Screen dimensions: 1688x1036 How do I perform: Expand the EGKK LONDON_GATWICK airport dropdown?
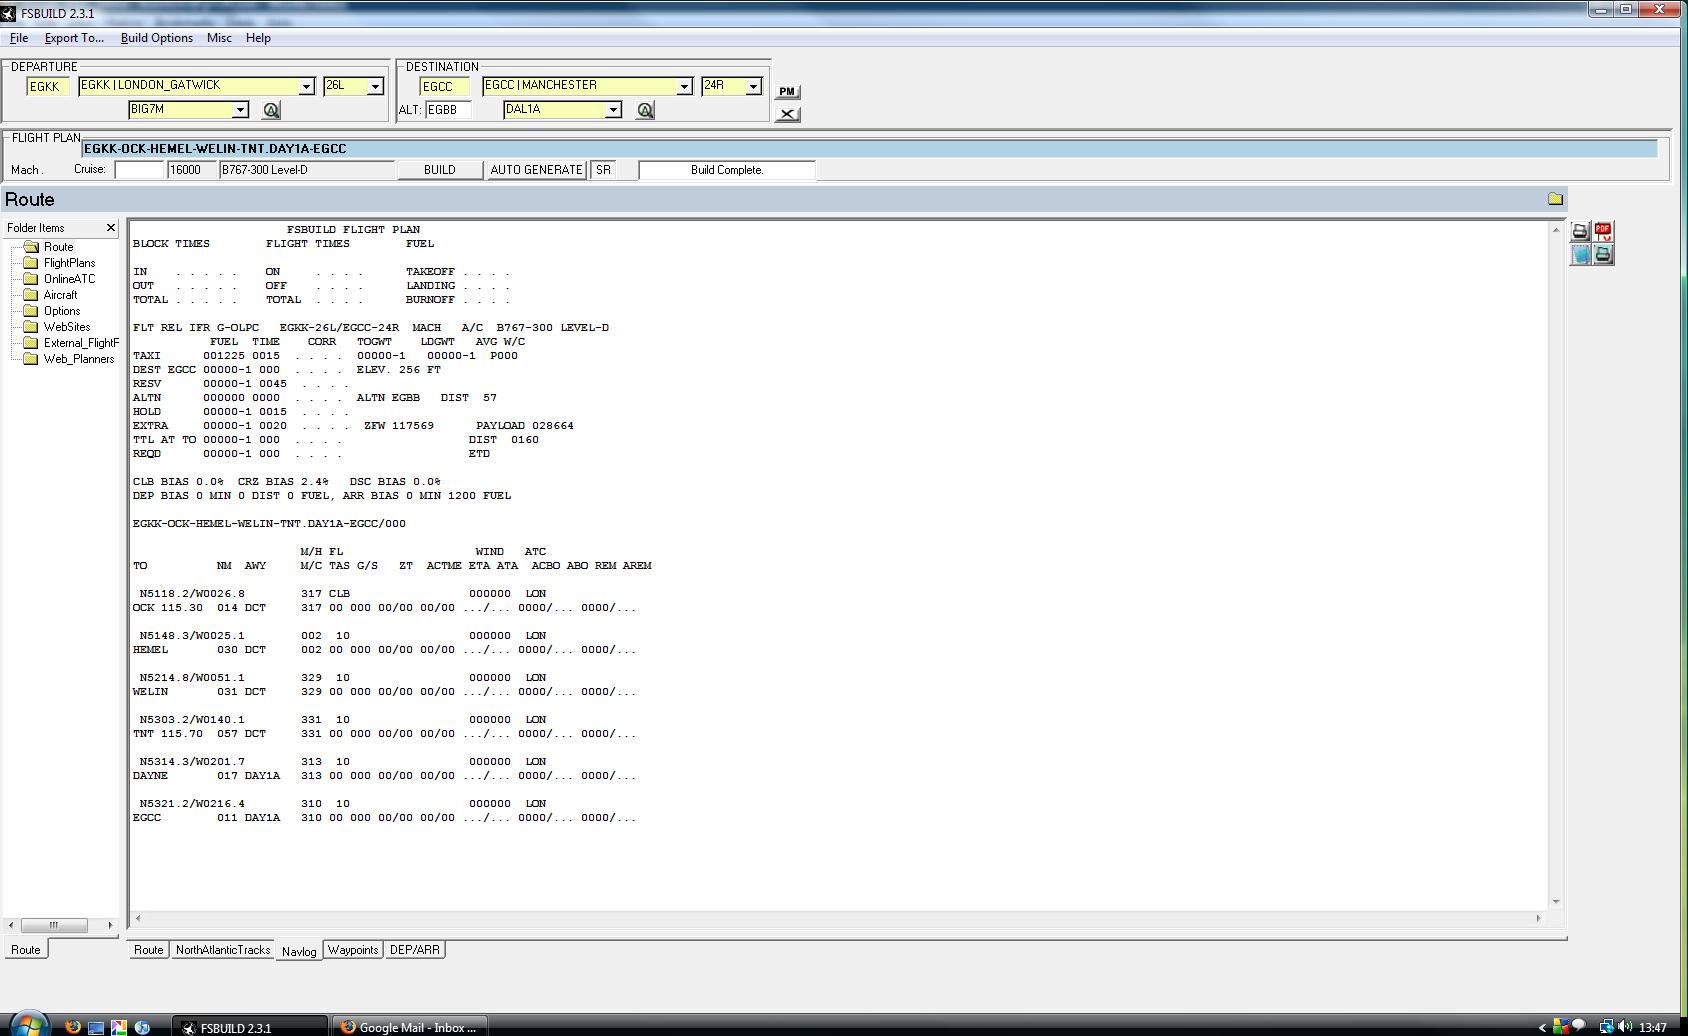306,86
